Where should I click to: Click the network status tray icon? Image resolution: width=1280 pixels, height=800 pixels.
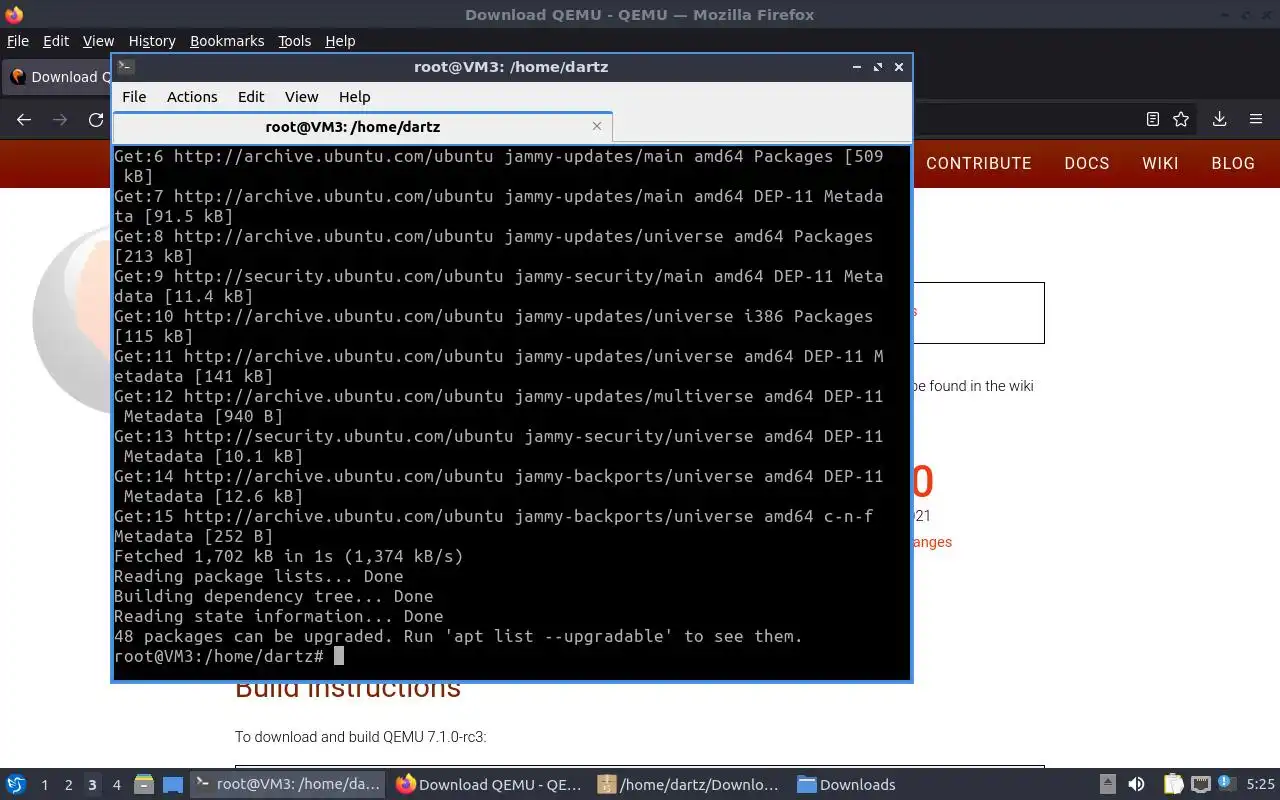(1200, 784)
